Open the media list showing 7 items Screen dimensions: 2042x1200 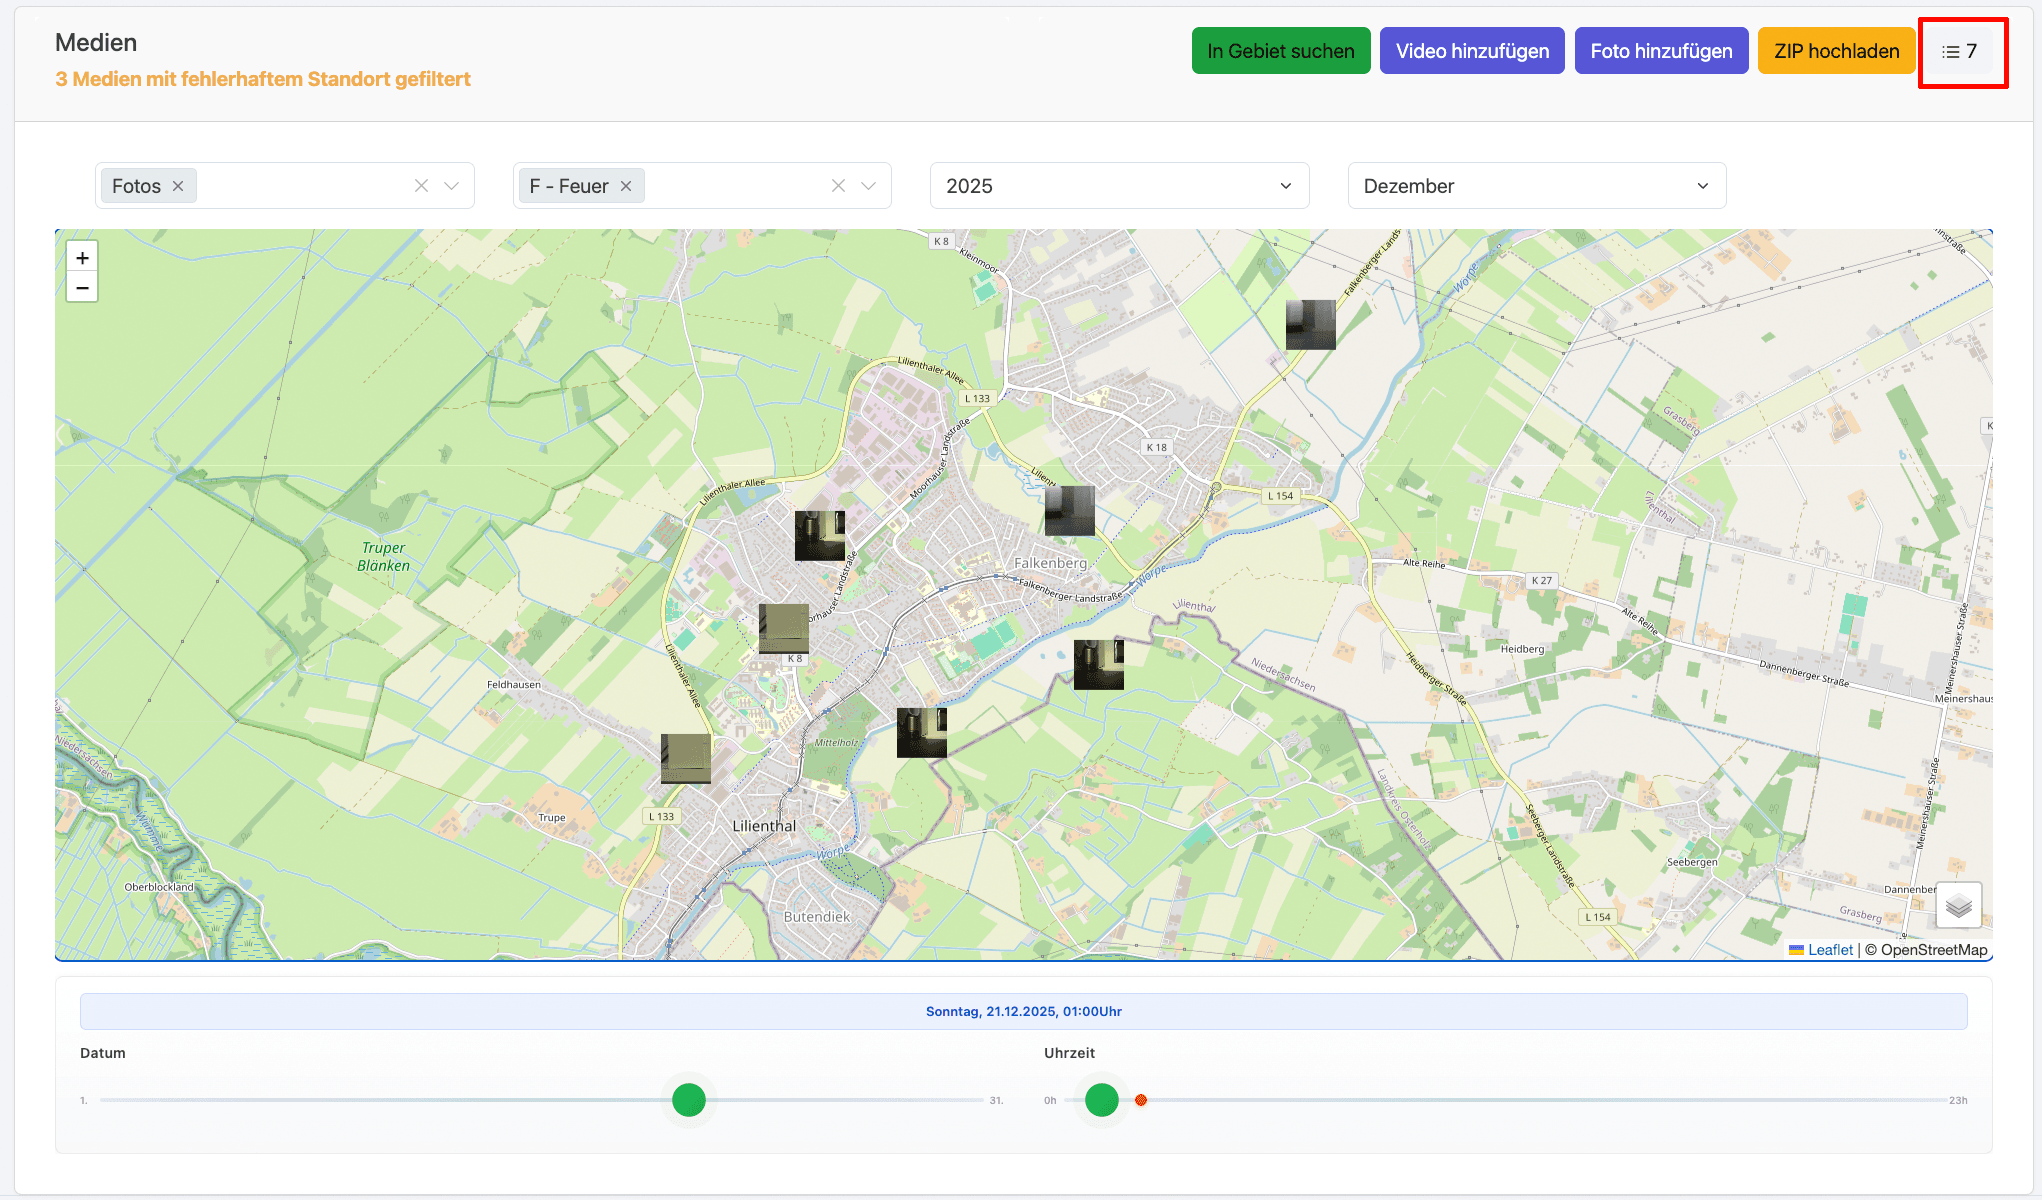1960,52
